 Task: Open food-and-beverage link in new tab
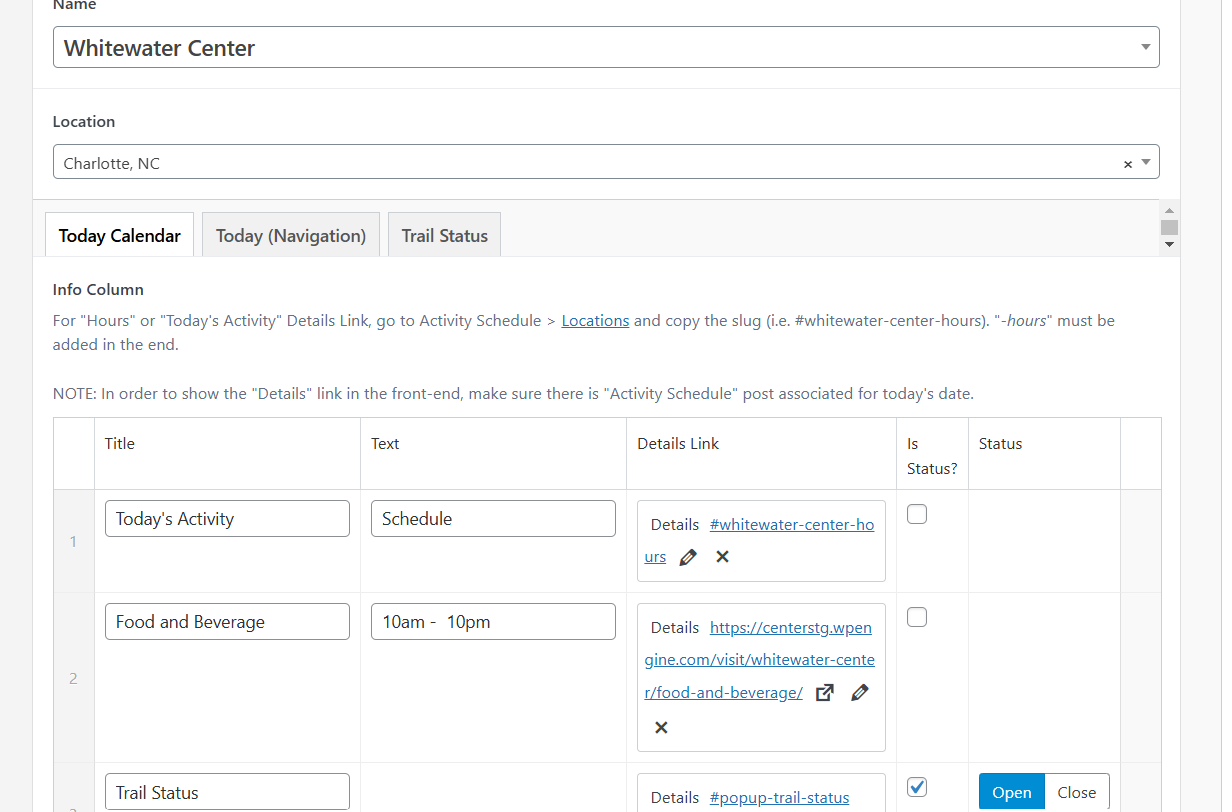coord(824,692)
